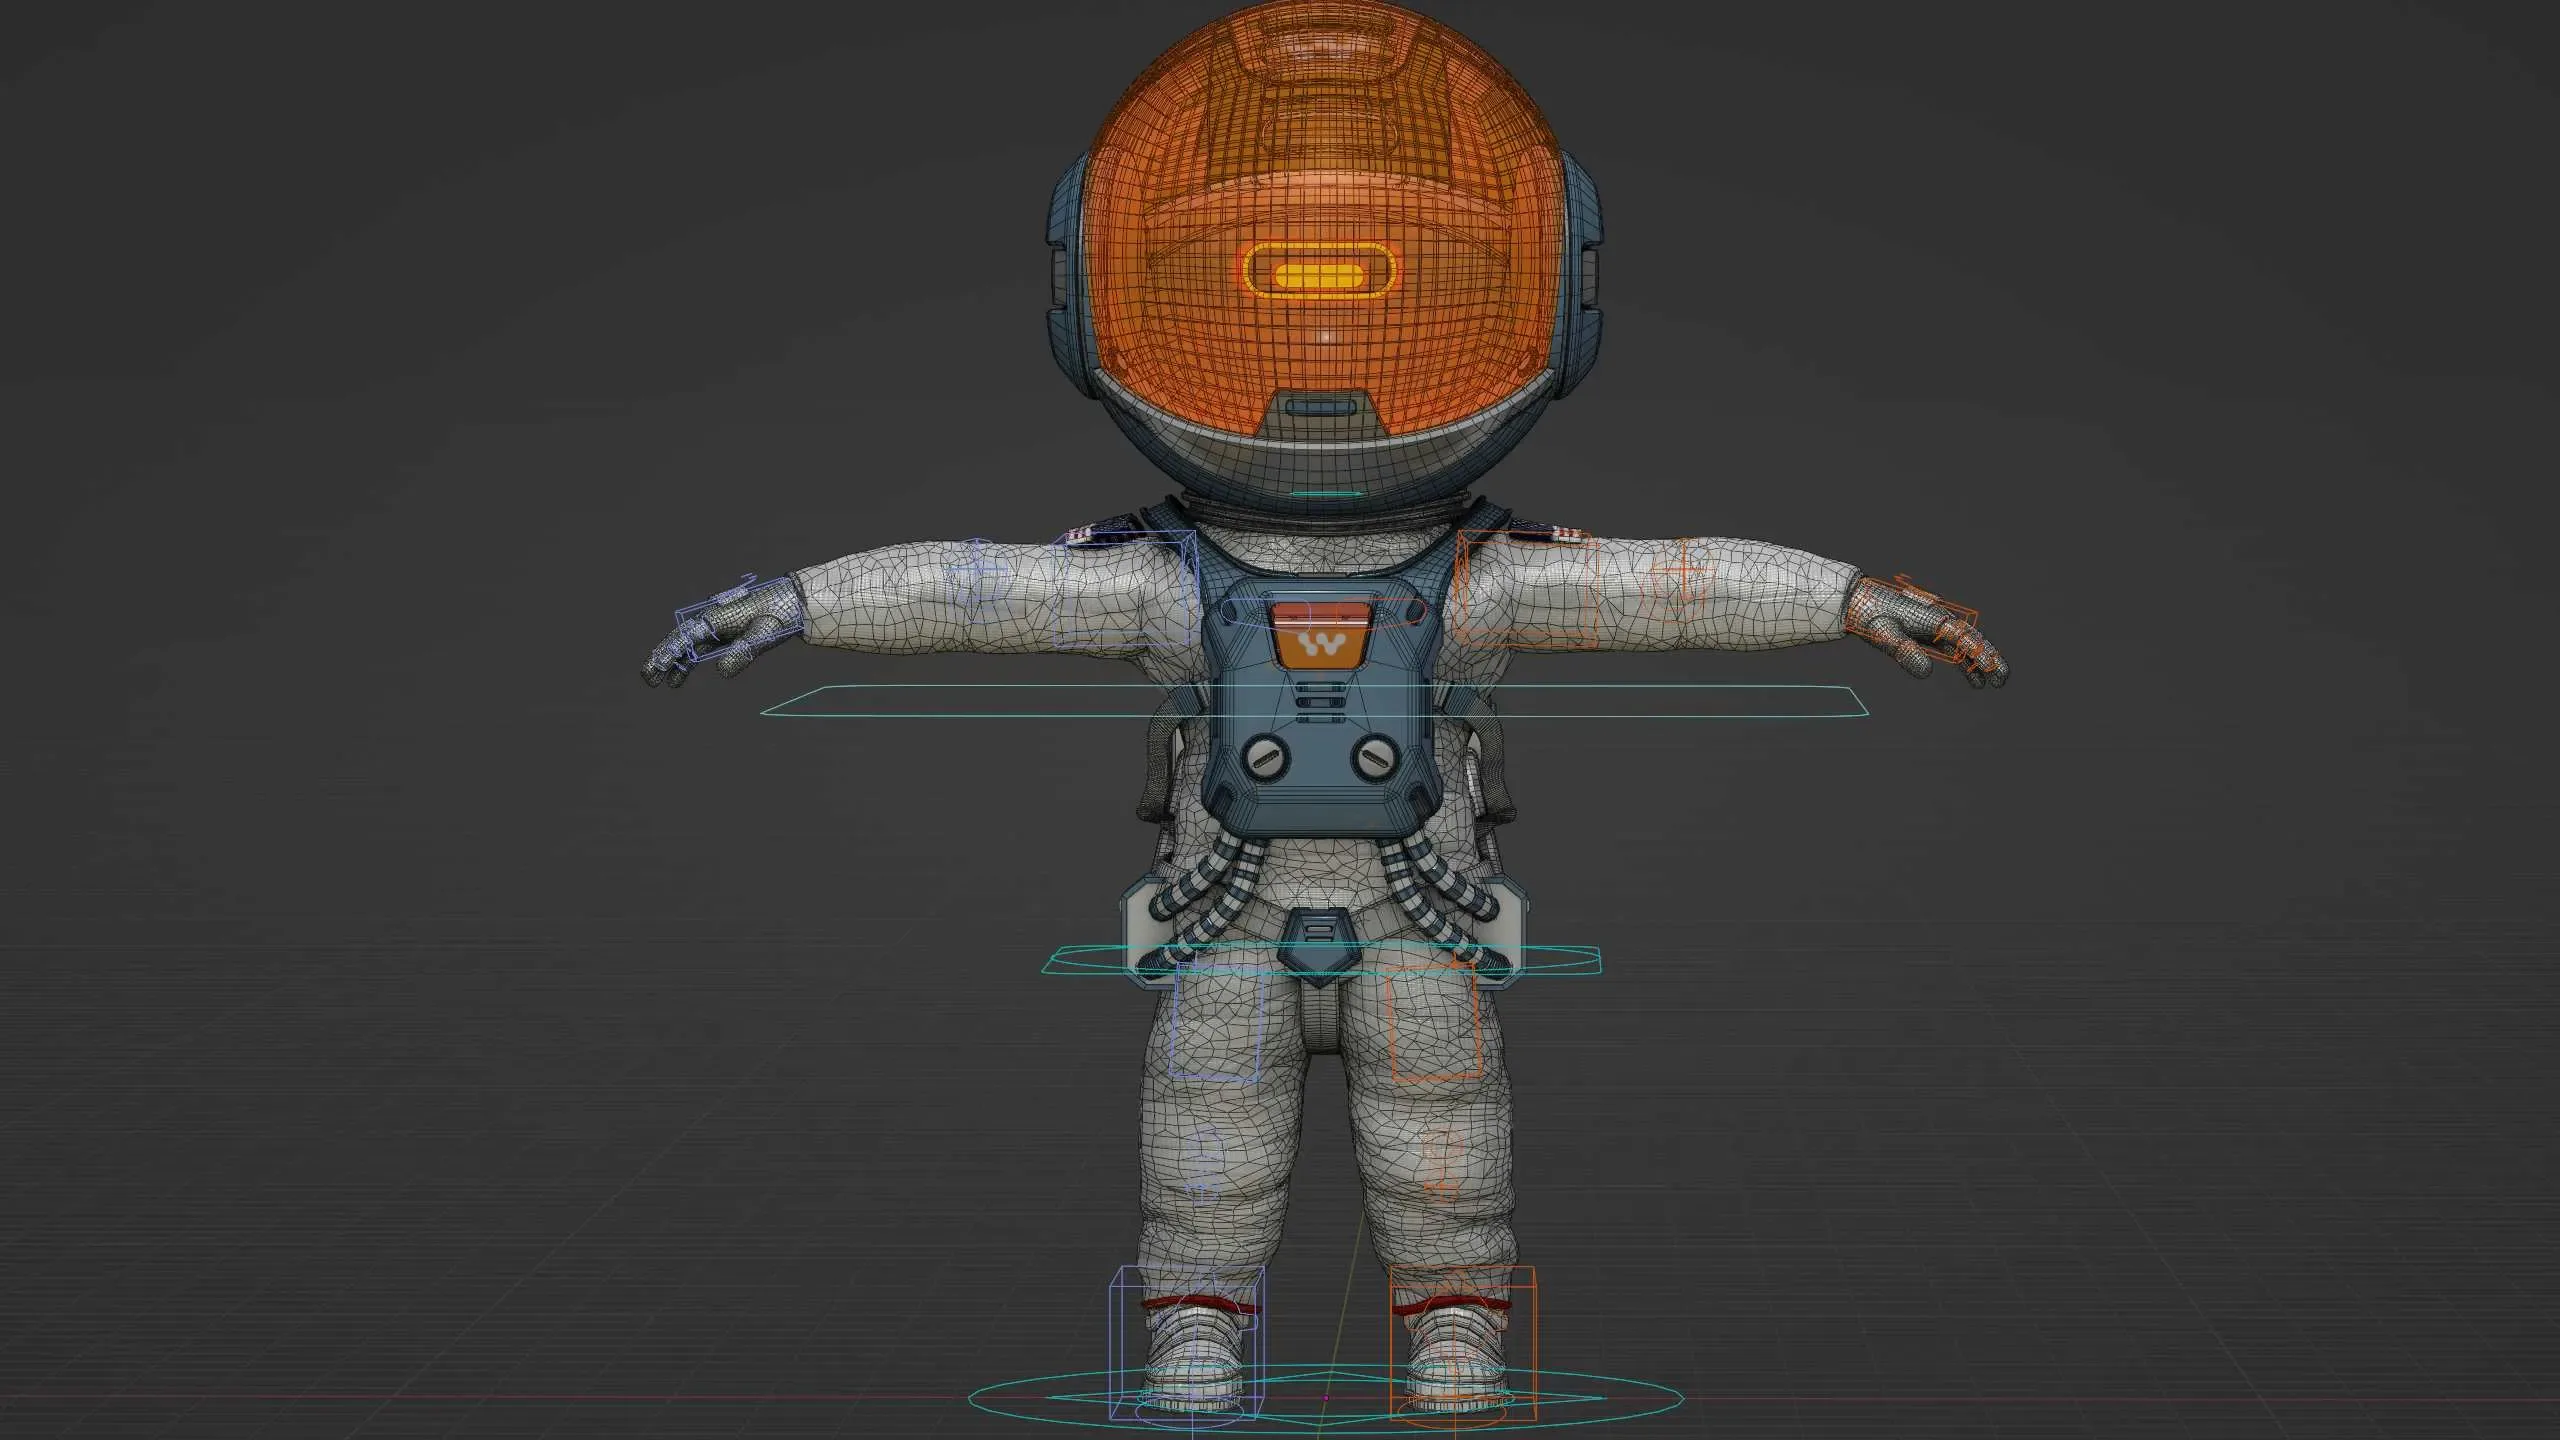The image size is (2560, 1440).
Task: Select the right round knob on backpack
Action: (1377, 756)
